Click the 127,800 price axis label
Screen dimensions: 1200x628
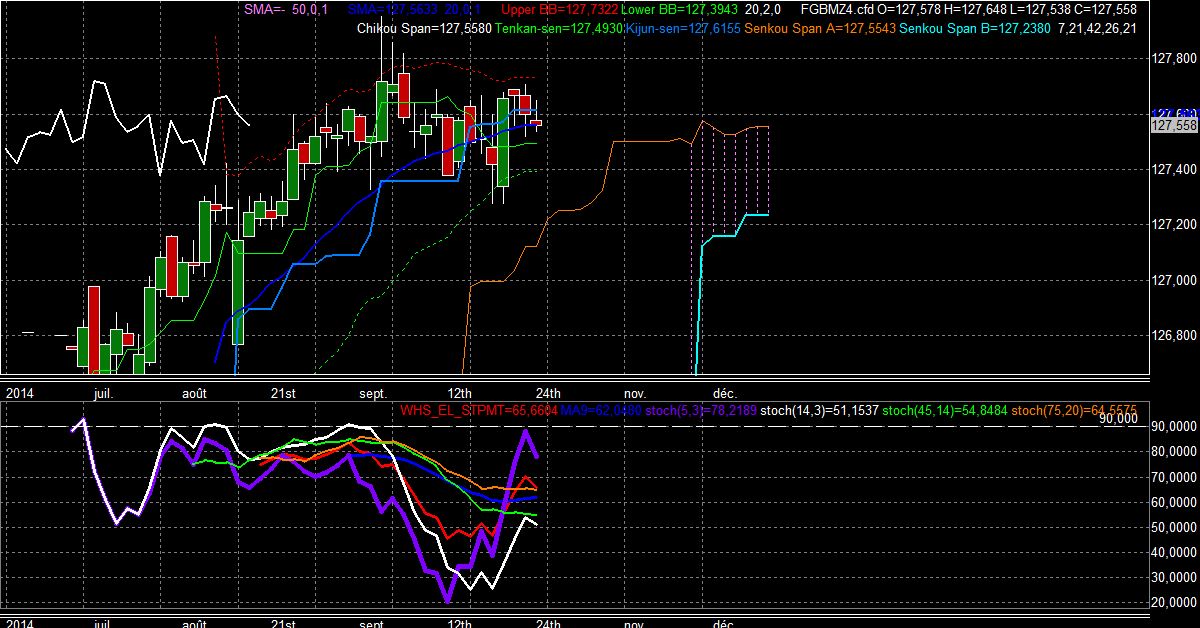pos(1174,59)
